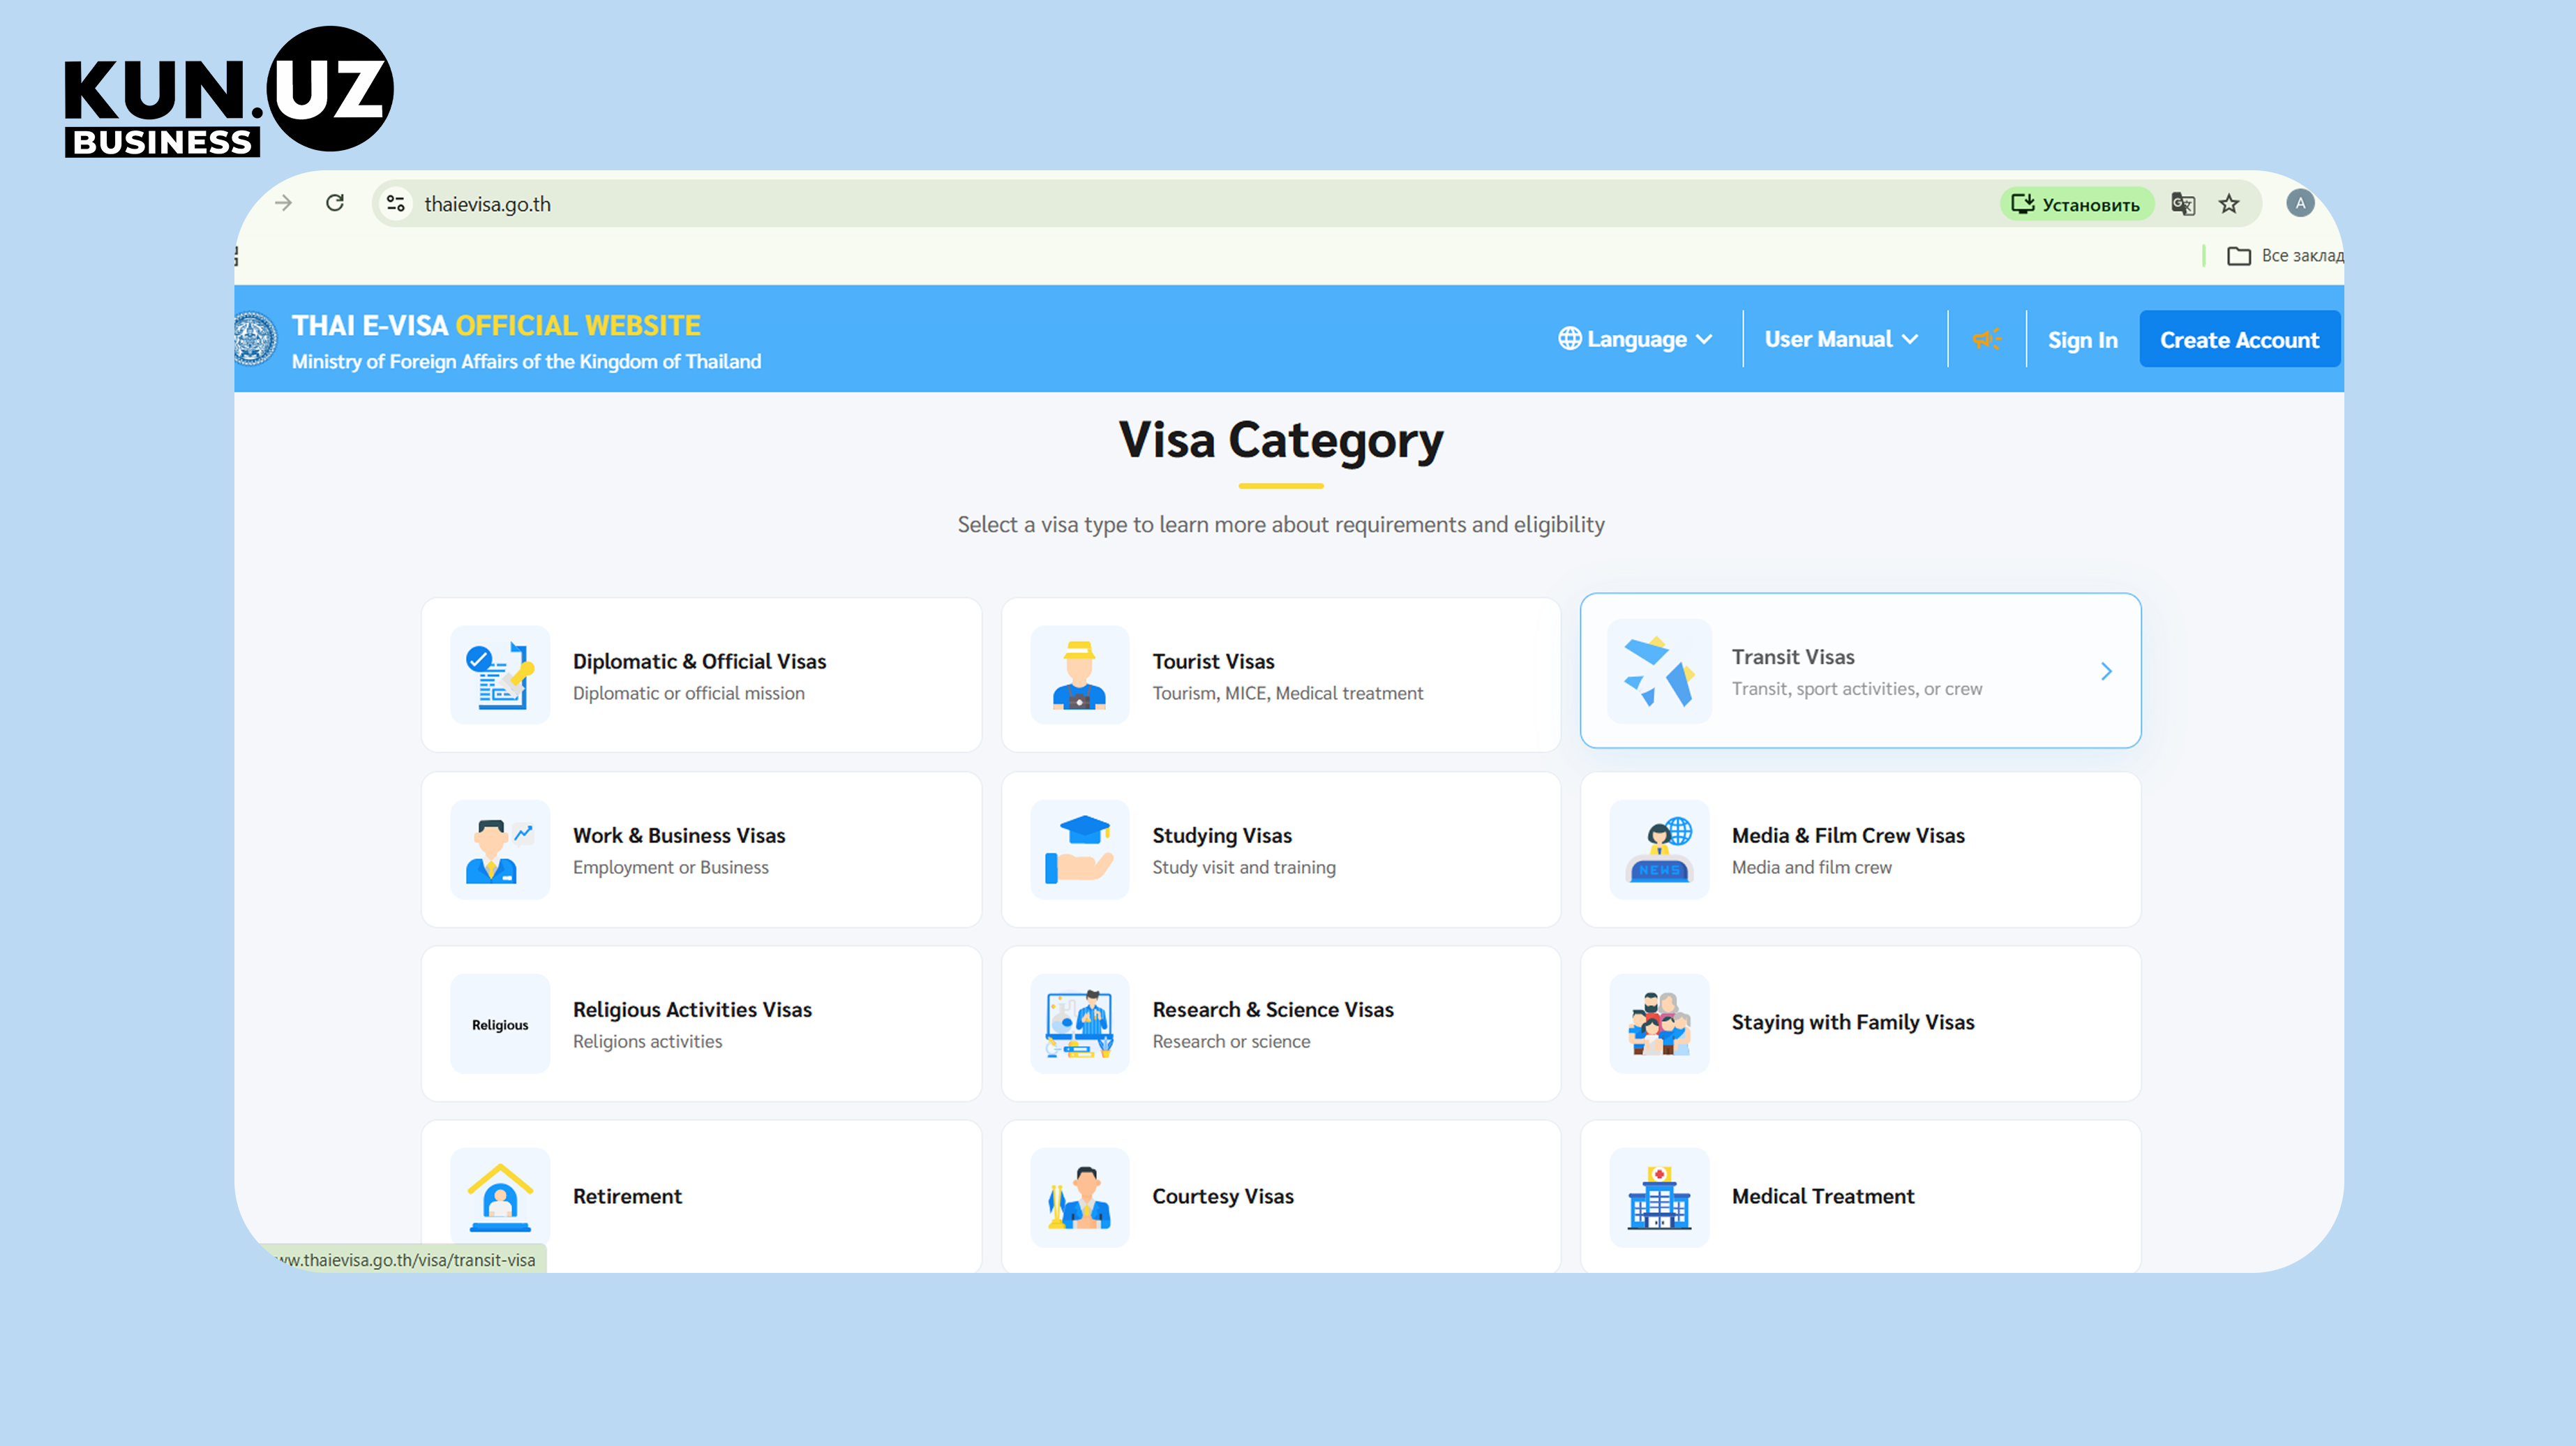The image size is (2576, 1446).
Task: Click the Create Account button
Action: 2239,339
